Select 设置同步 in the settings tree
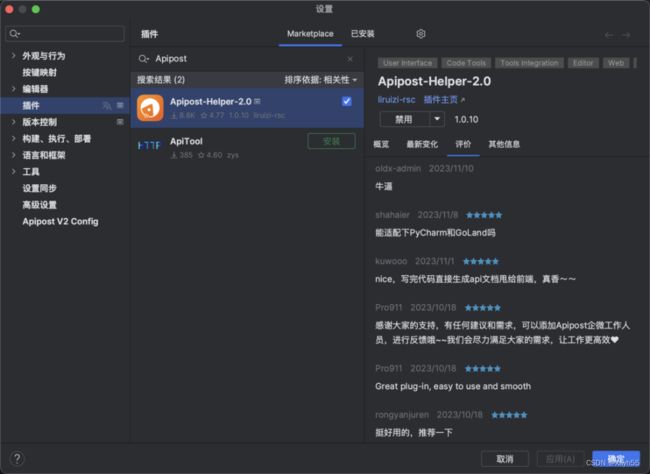 [39, 188]
